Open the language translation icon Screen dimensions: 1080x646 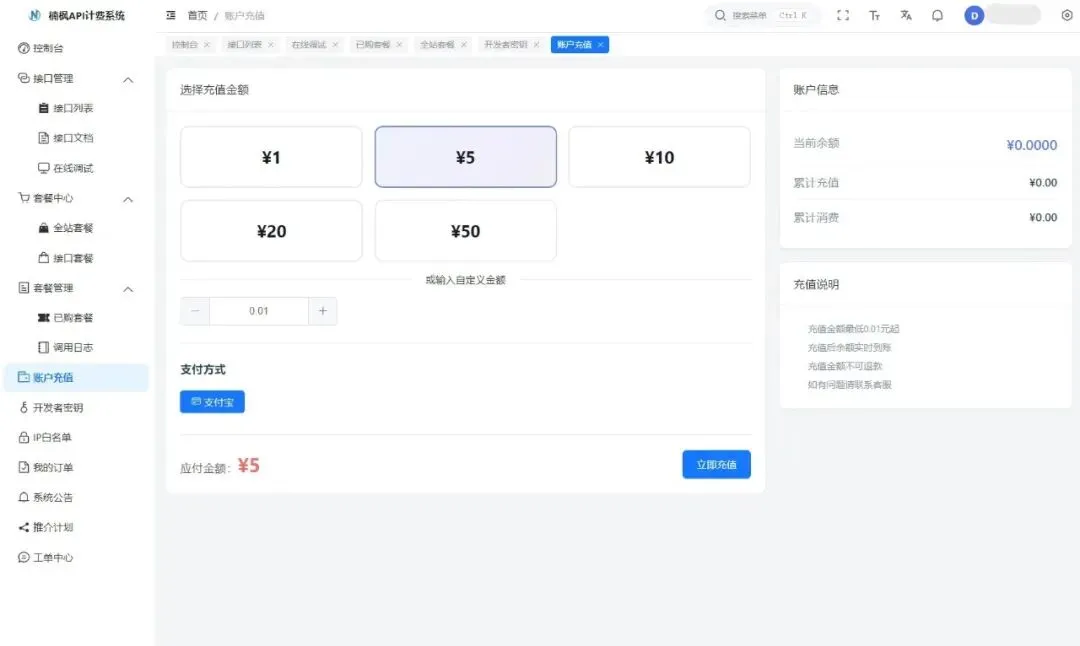[906, 15]
